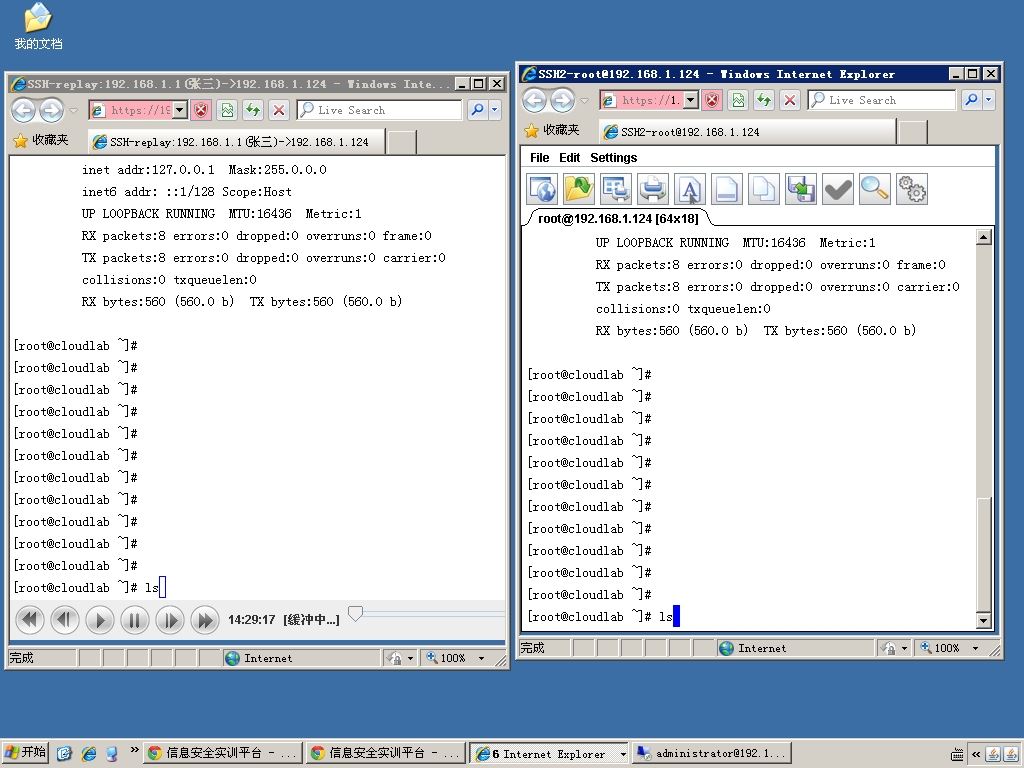Pause the SSH replay recording

pyautogui.click(x=135, y=619)
